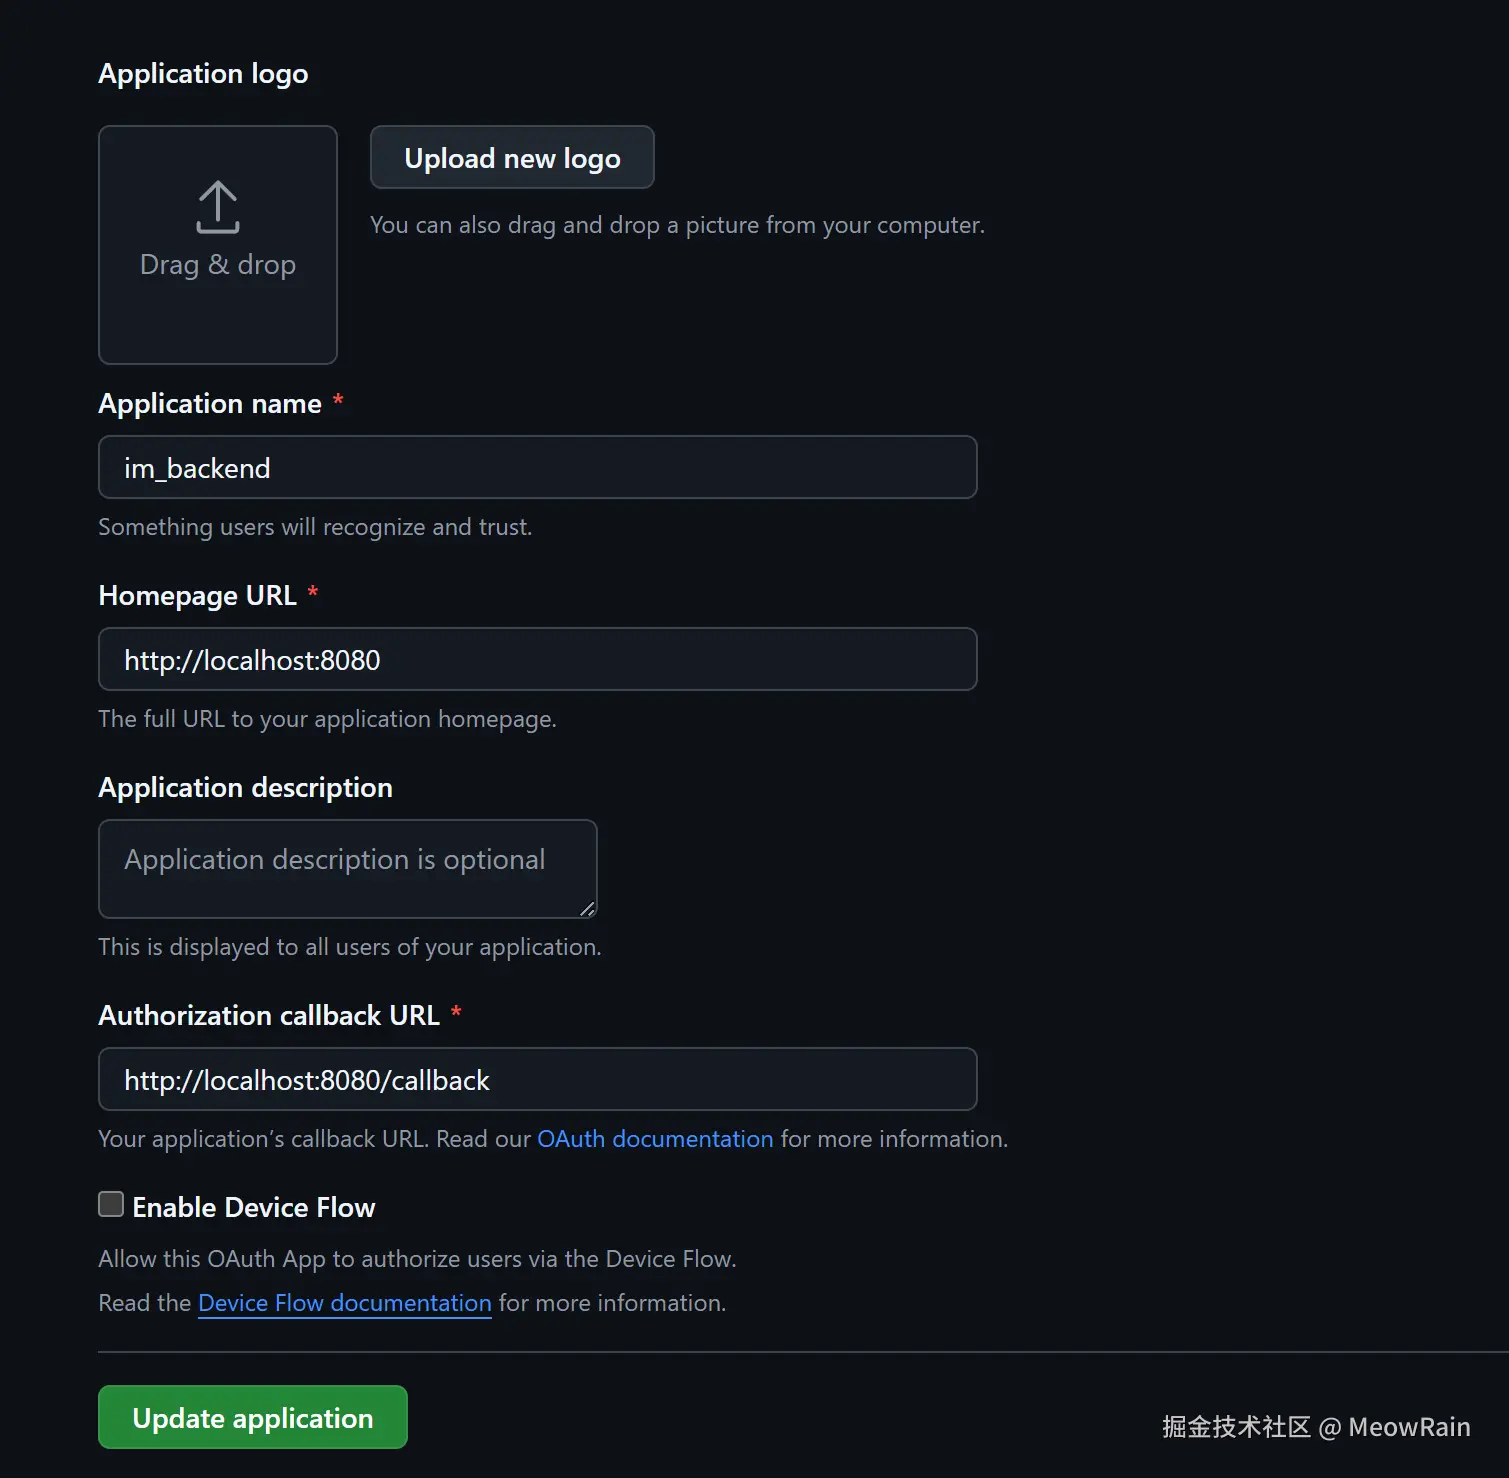Click the Application description label
Screen dimensions: 1509x1478
(x=245, y=787)
